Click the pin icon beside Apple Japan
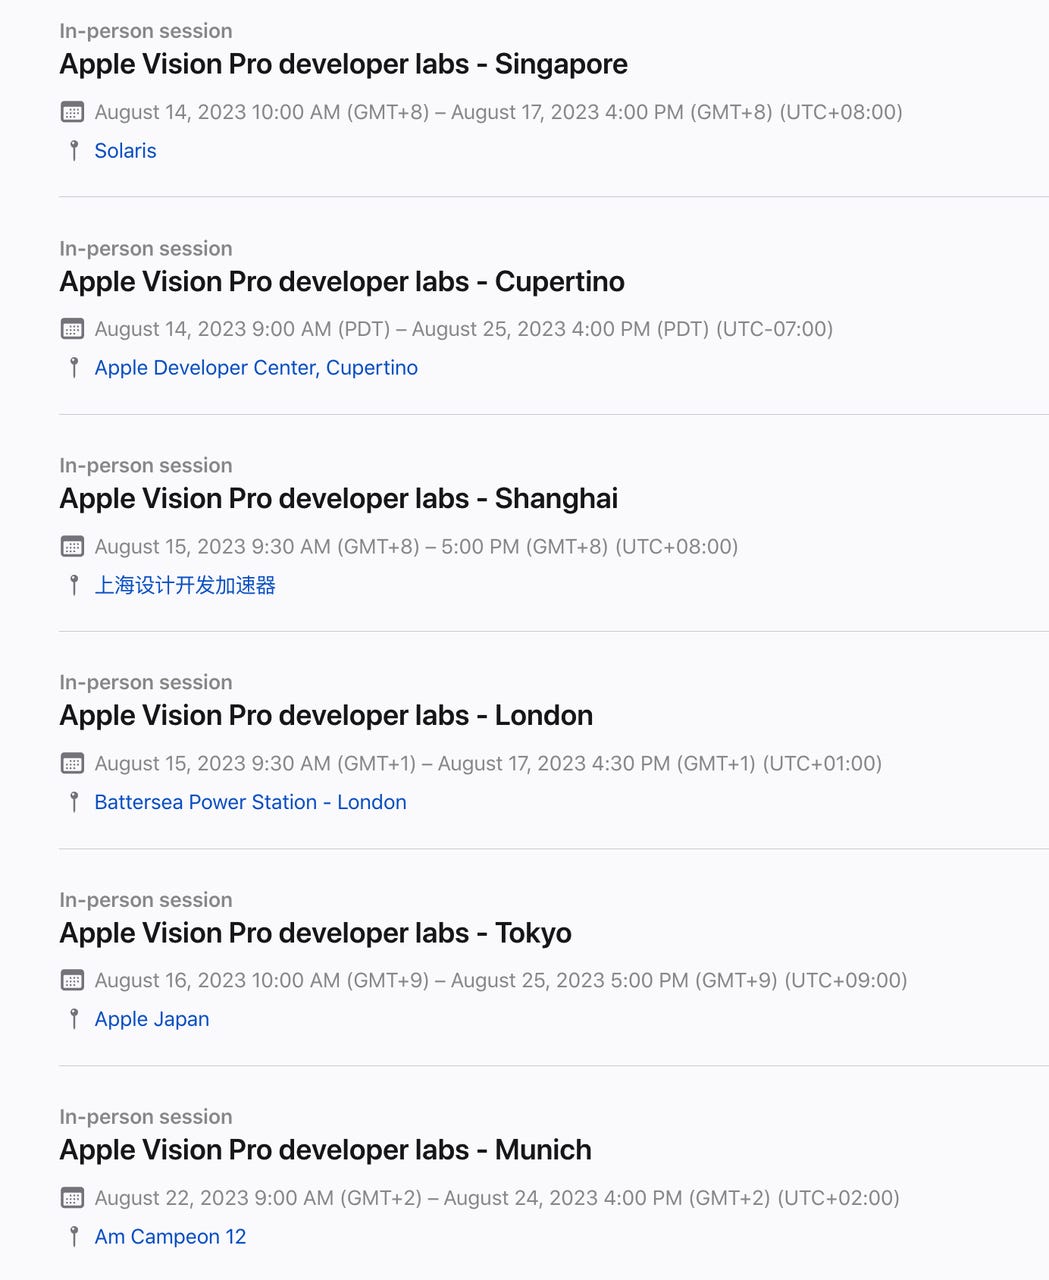Viewport: 1049px width, 1280px height. (x=73, y=1019)
